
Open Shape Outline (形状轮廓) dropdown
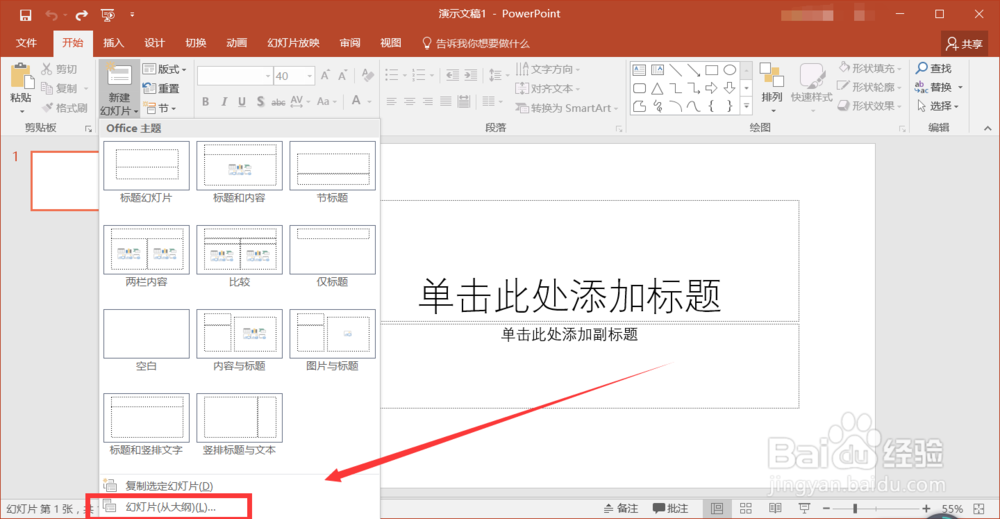(870, 87)
